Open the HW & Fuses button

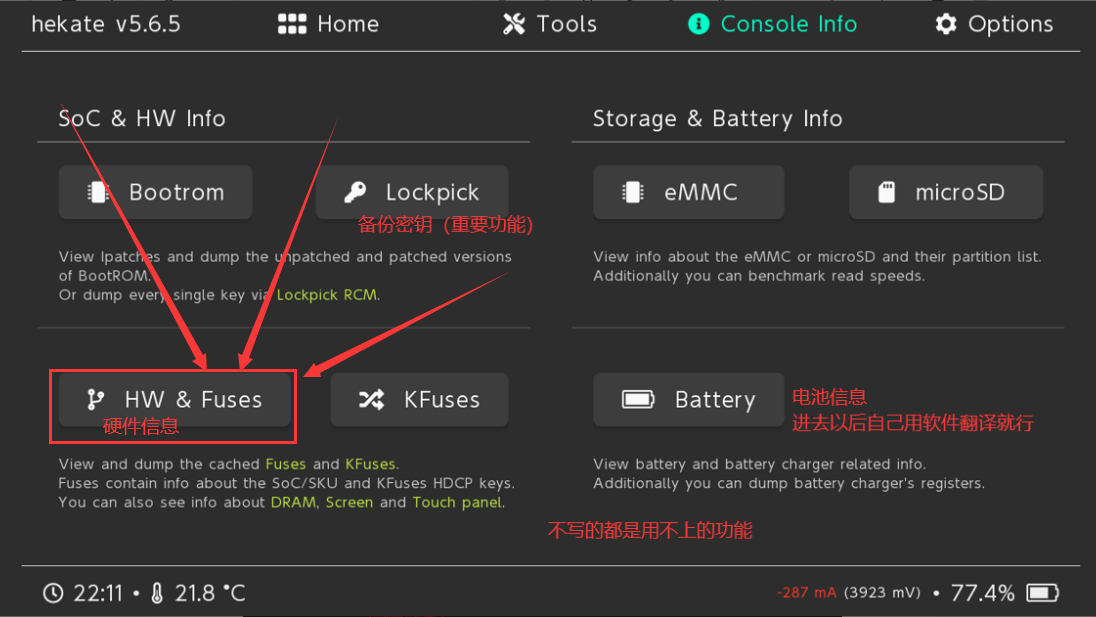tap(174, 400)
